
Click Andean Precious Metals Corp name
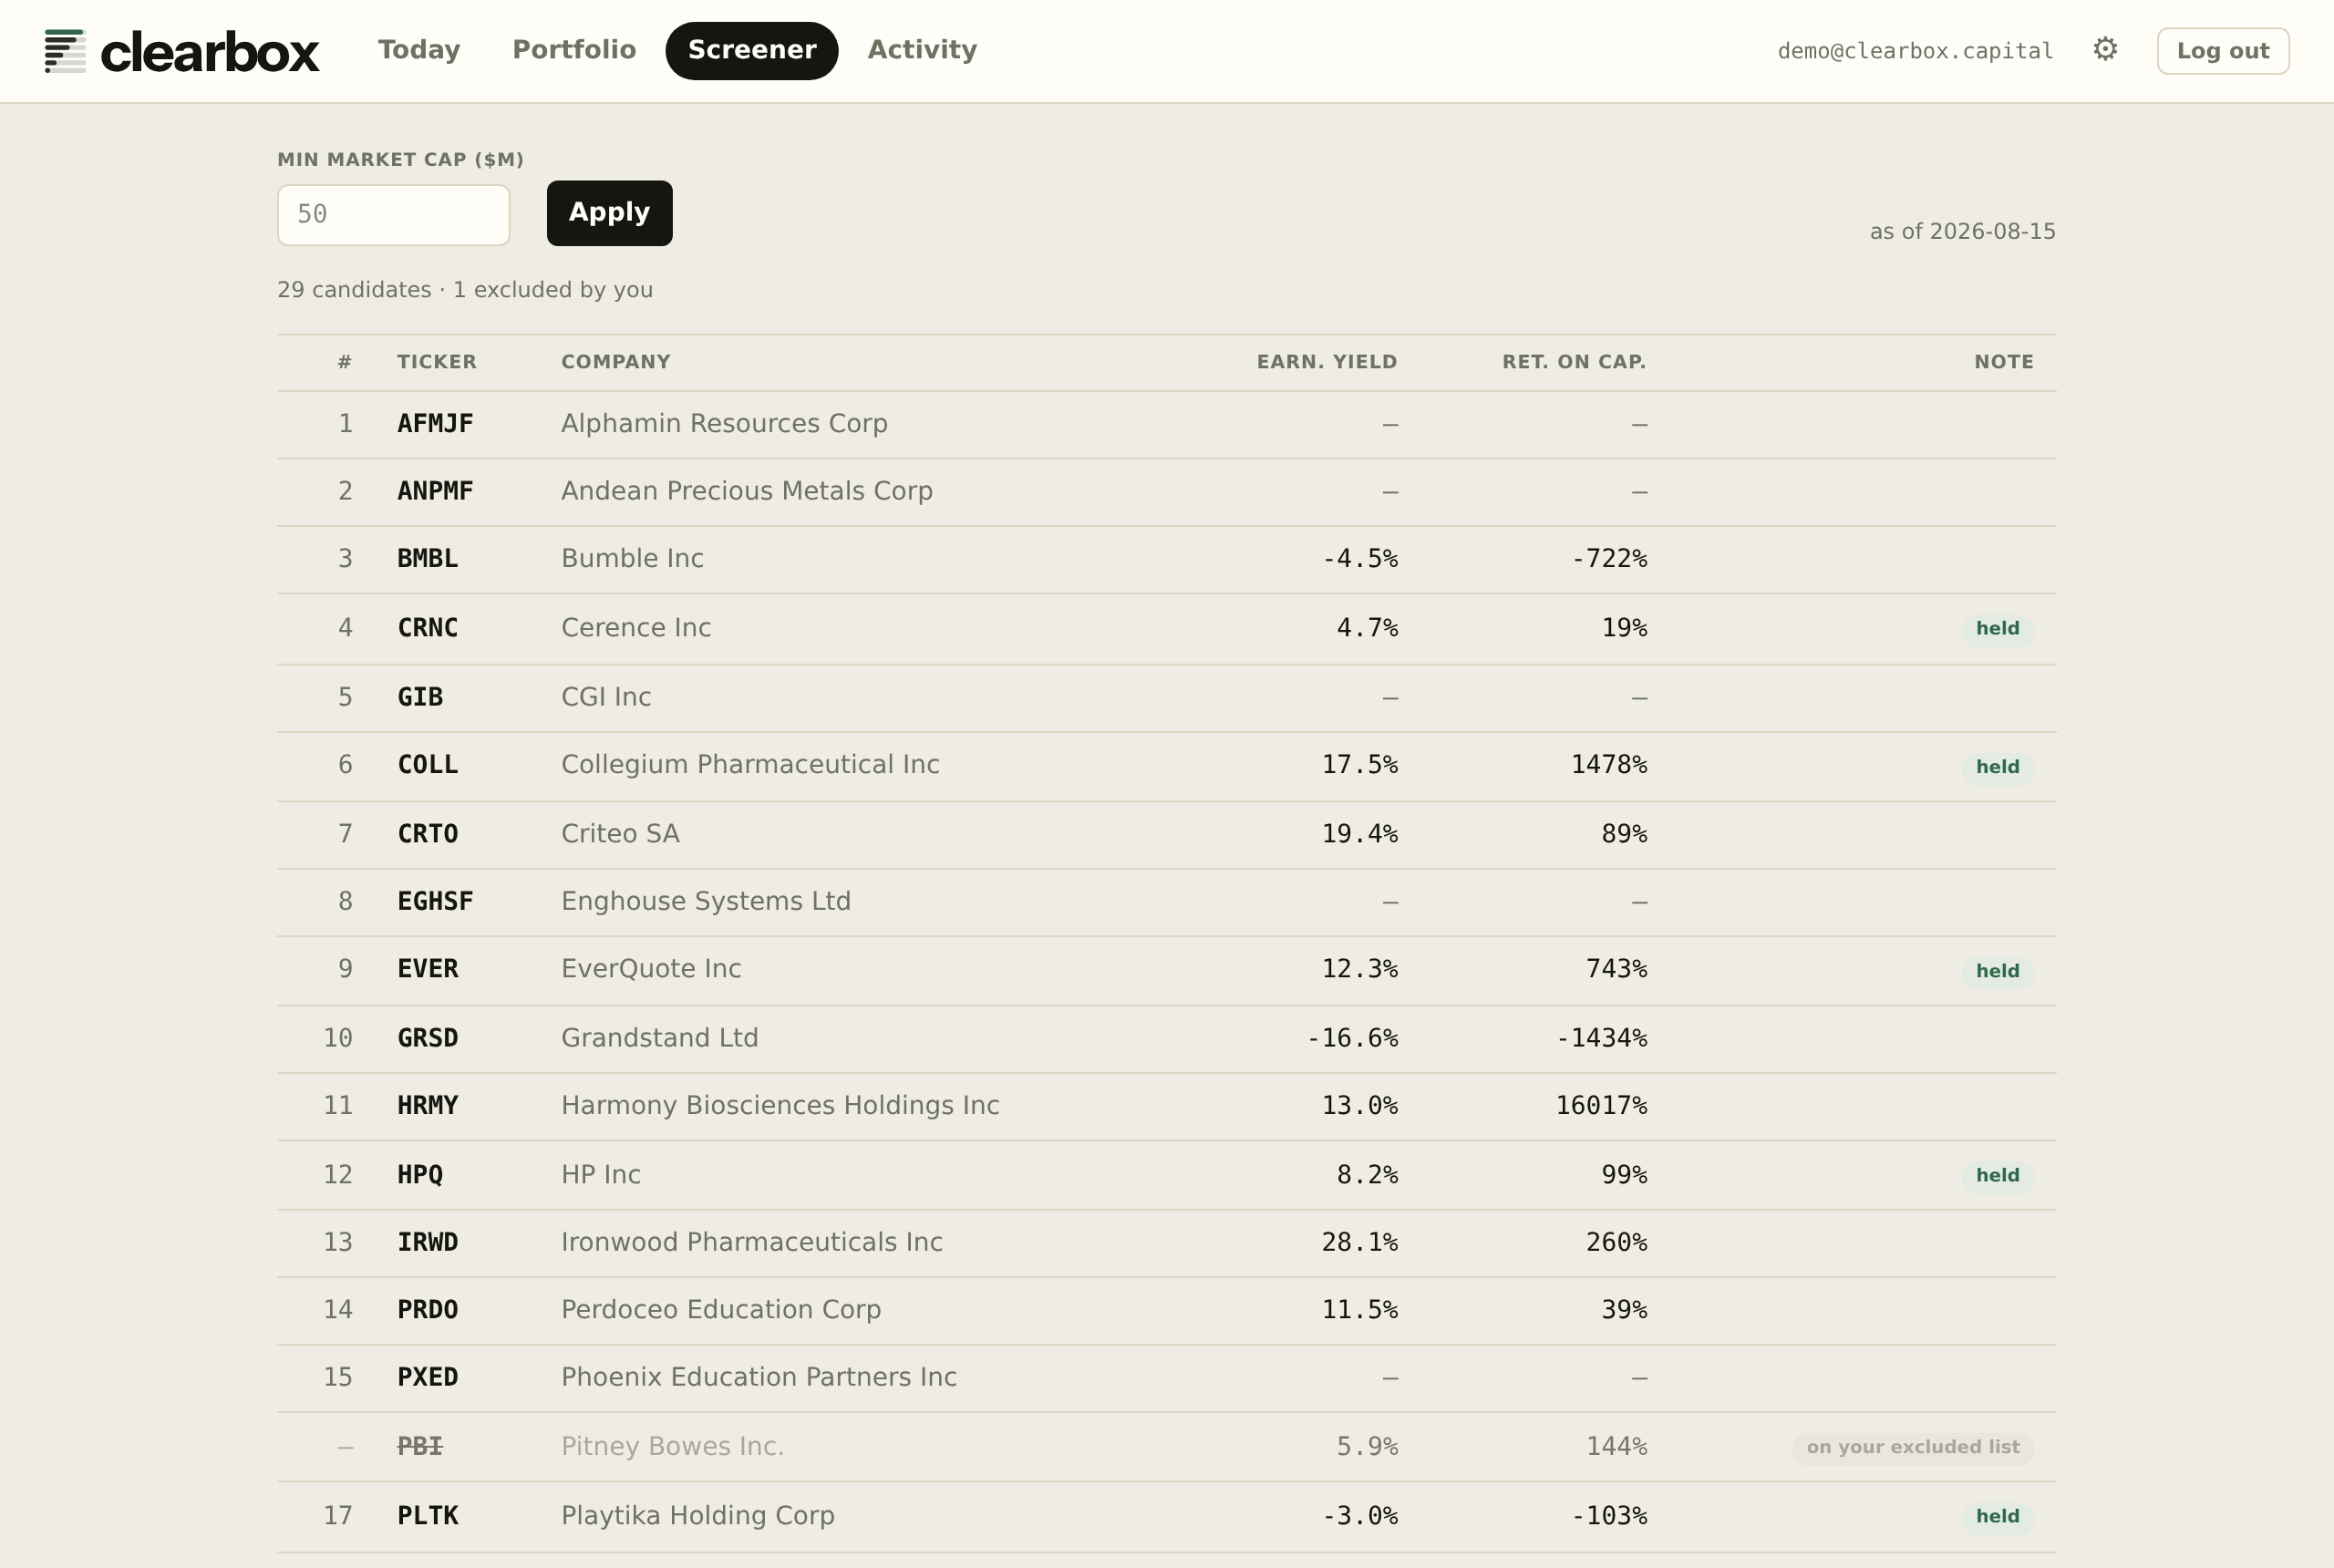pos(747,491)
